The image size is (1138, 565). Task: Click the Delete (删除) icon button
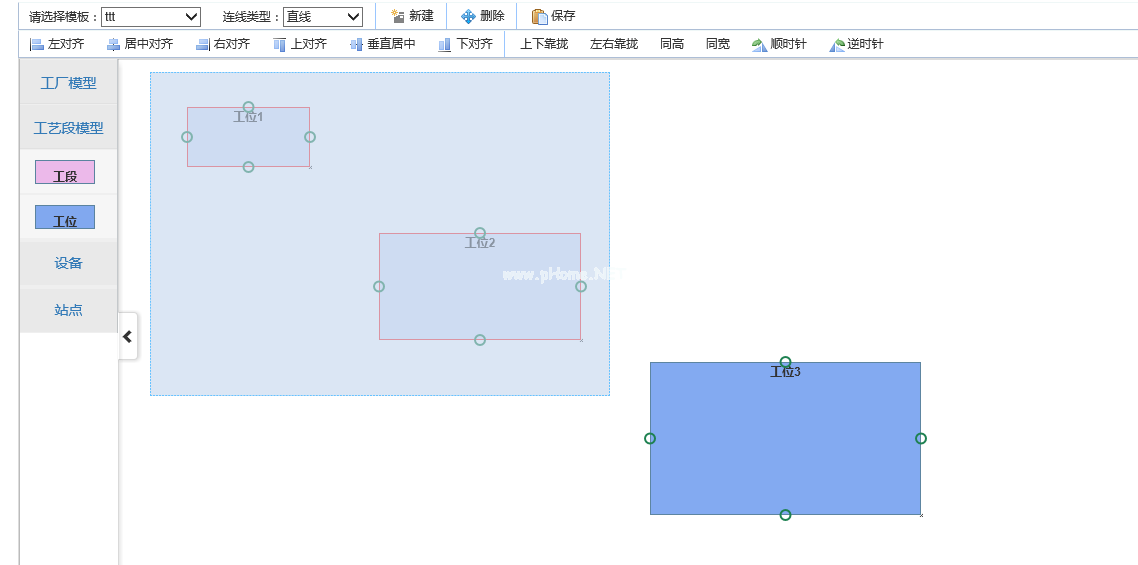(482, 16)
